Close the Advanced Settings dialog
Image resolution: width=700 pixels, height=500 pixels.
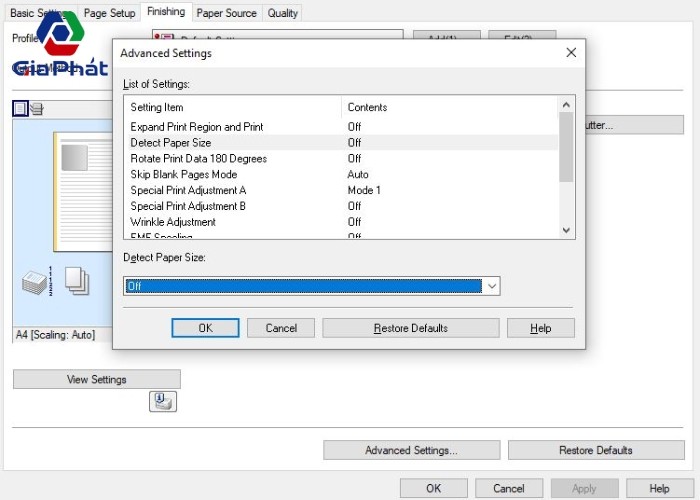[571, 53]
